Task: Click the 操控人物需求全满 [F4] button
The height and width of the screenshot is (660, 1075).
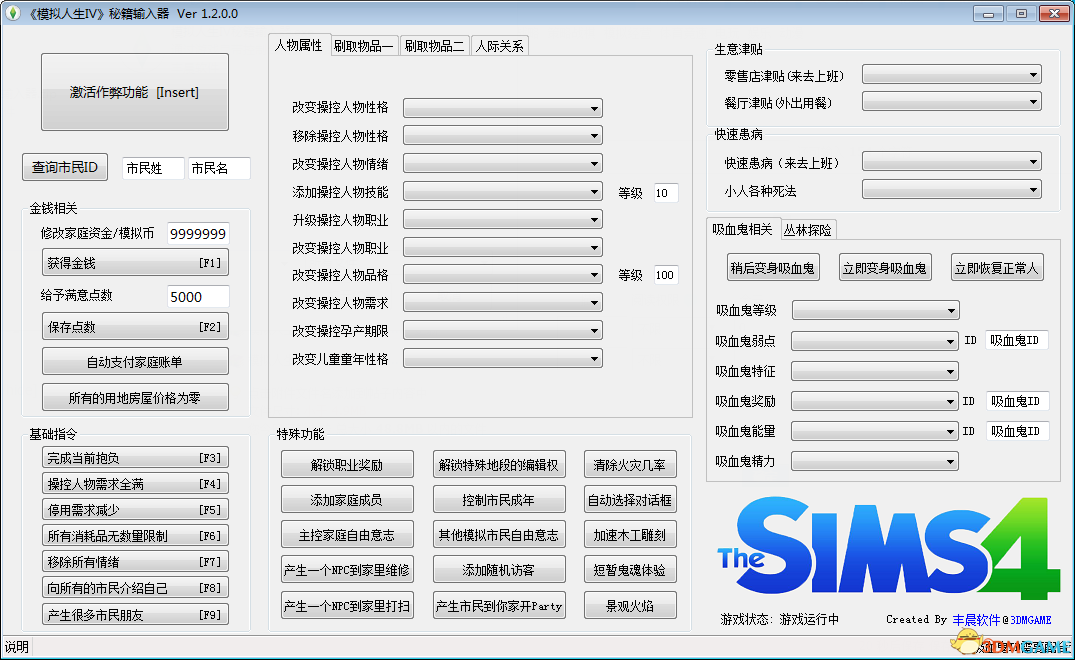Action: point(136,484)
